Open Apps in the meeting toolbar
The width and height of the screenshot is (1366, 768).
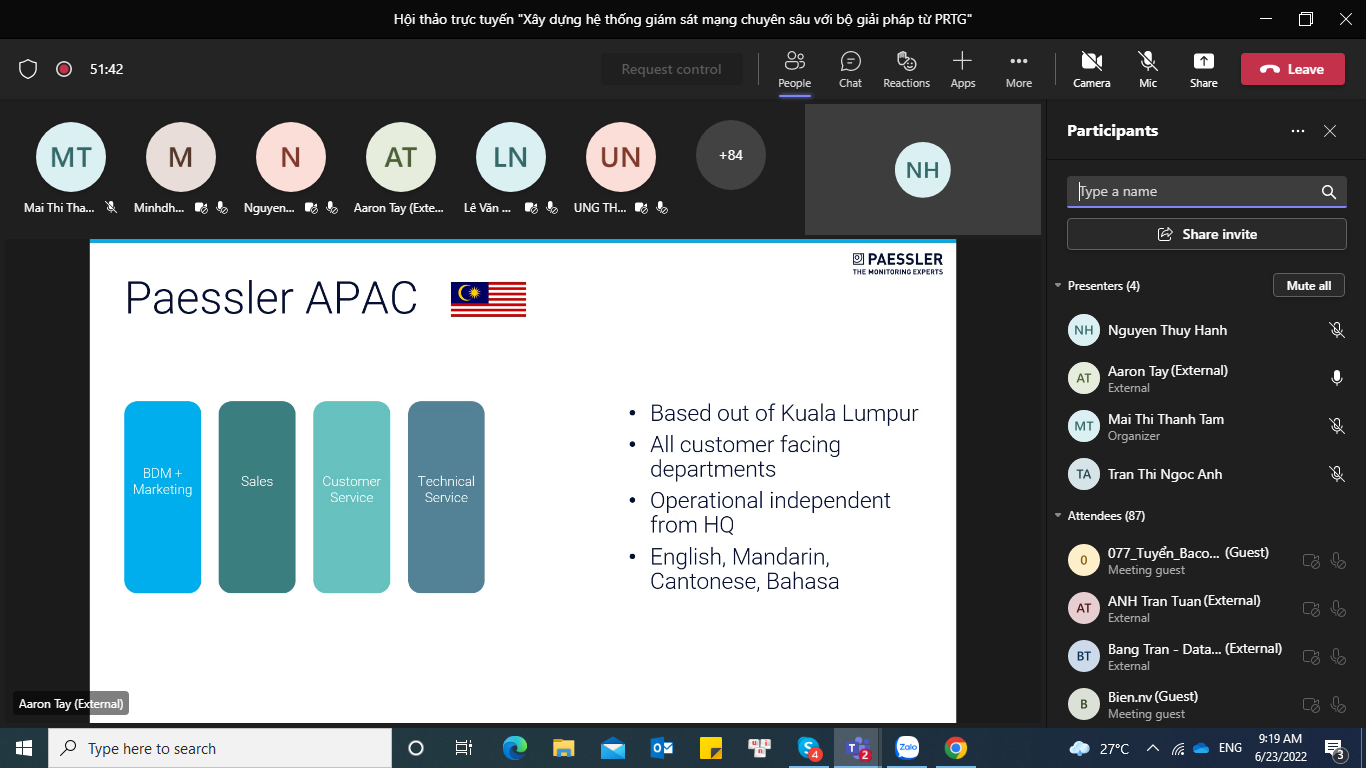tap(963, 69)
